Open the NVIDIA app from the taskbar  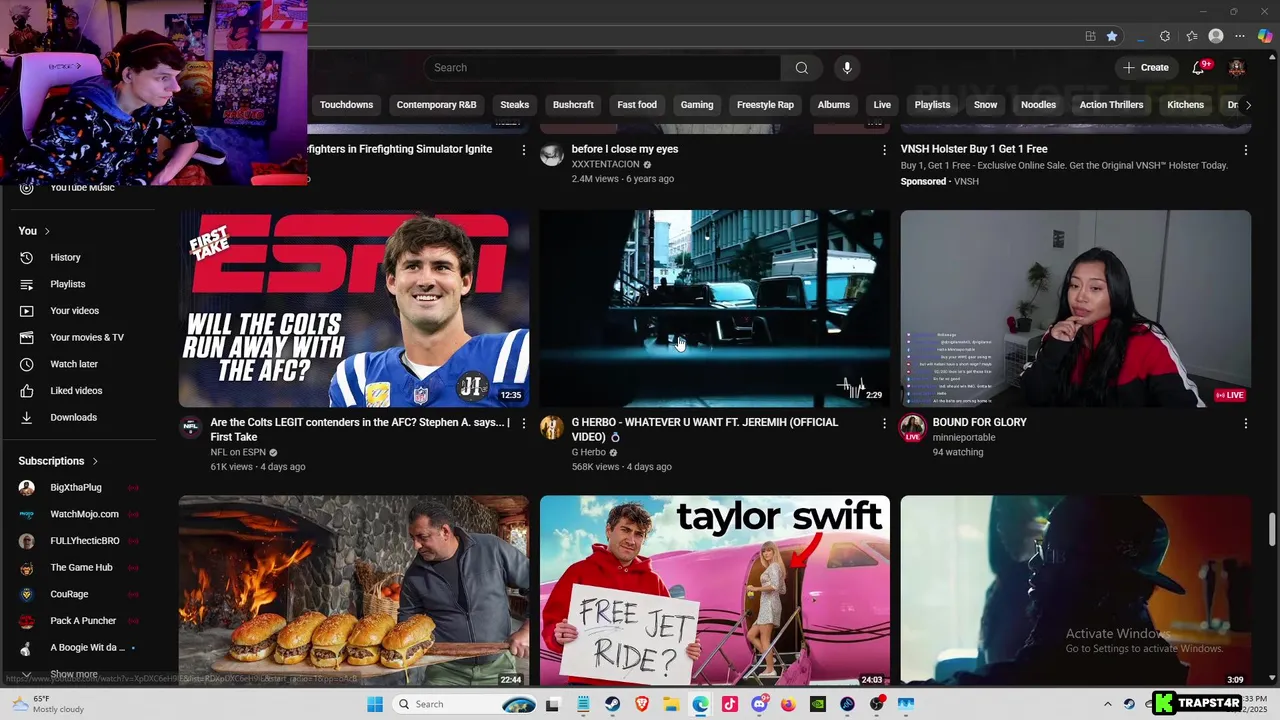tap(818, 704)
